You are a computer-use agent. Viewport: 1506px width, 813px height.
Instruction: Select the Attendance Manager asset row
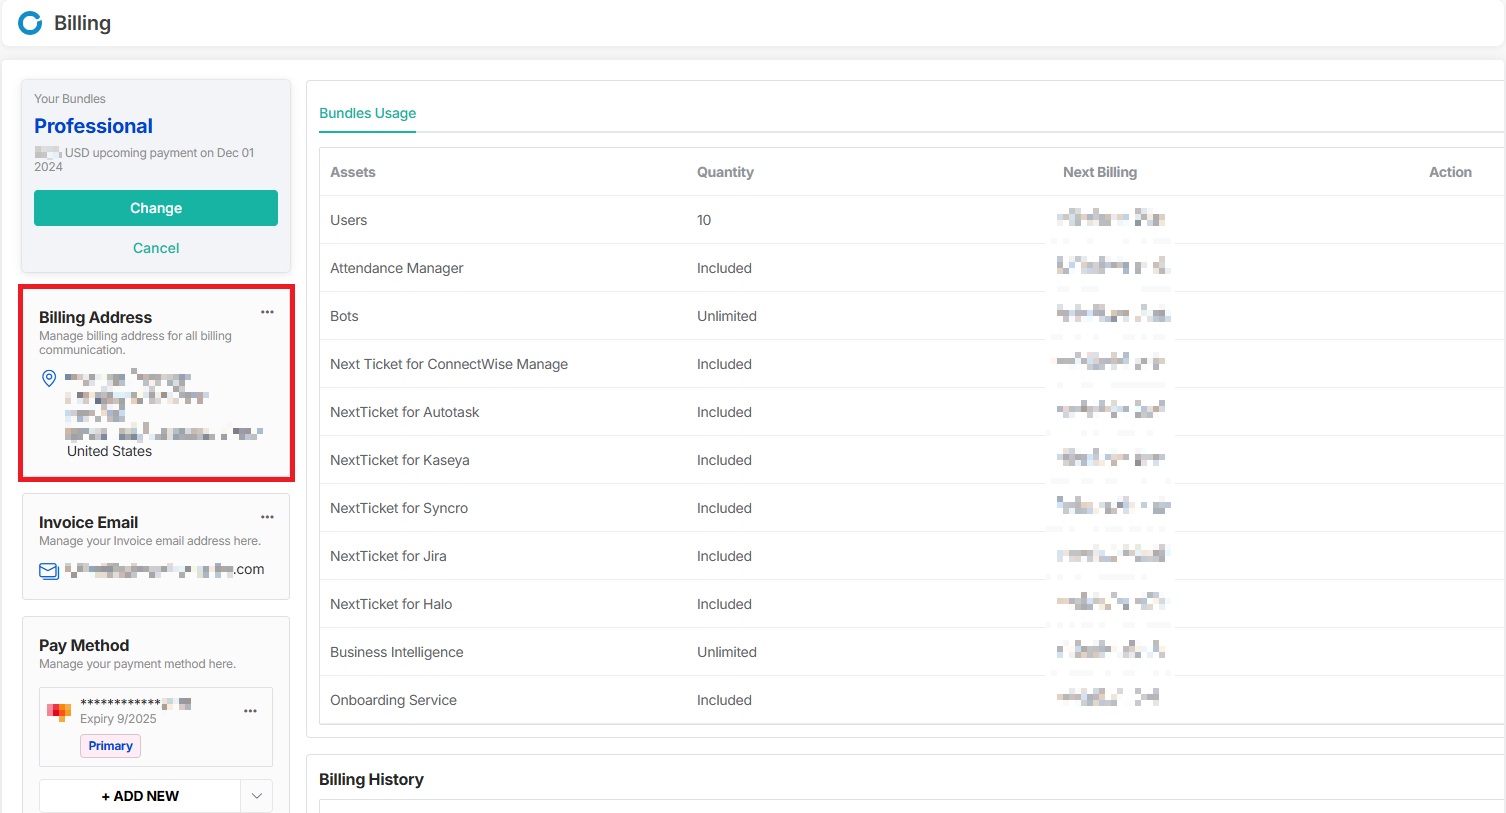tap(397, 268)
